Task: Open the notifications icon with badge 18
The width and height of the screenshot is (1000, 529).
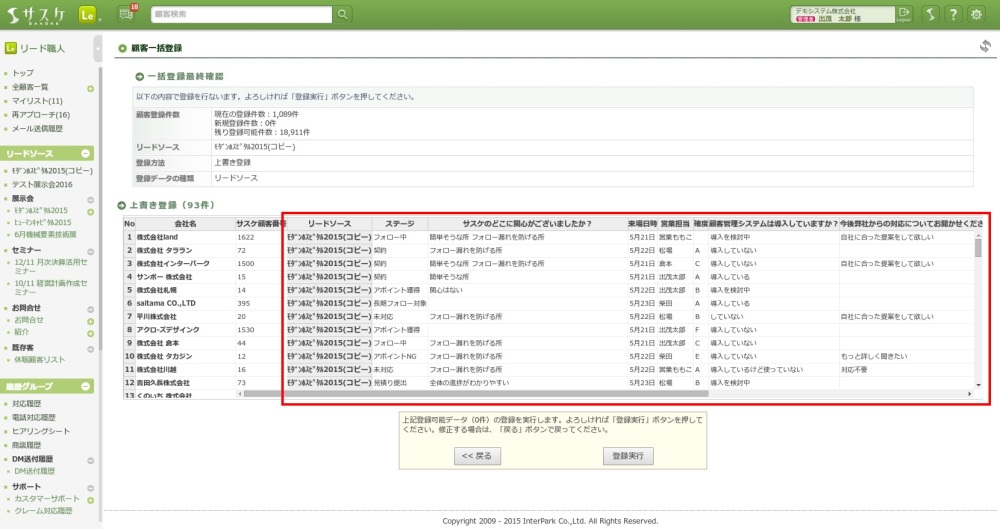Action: tap(127, 14)
